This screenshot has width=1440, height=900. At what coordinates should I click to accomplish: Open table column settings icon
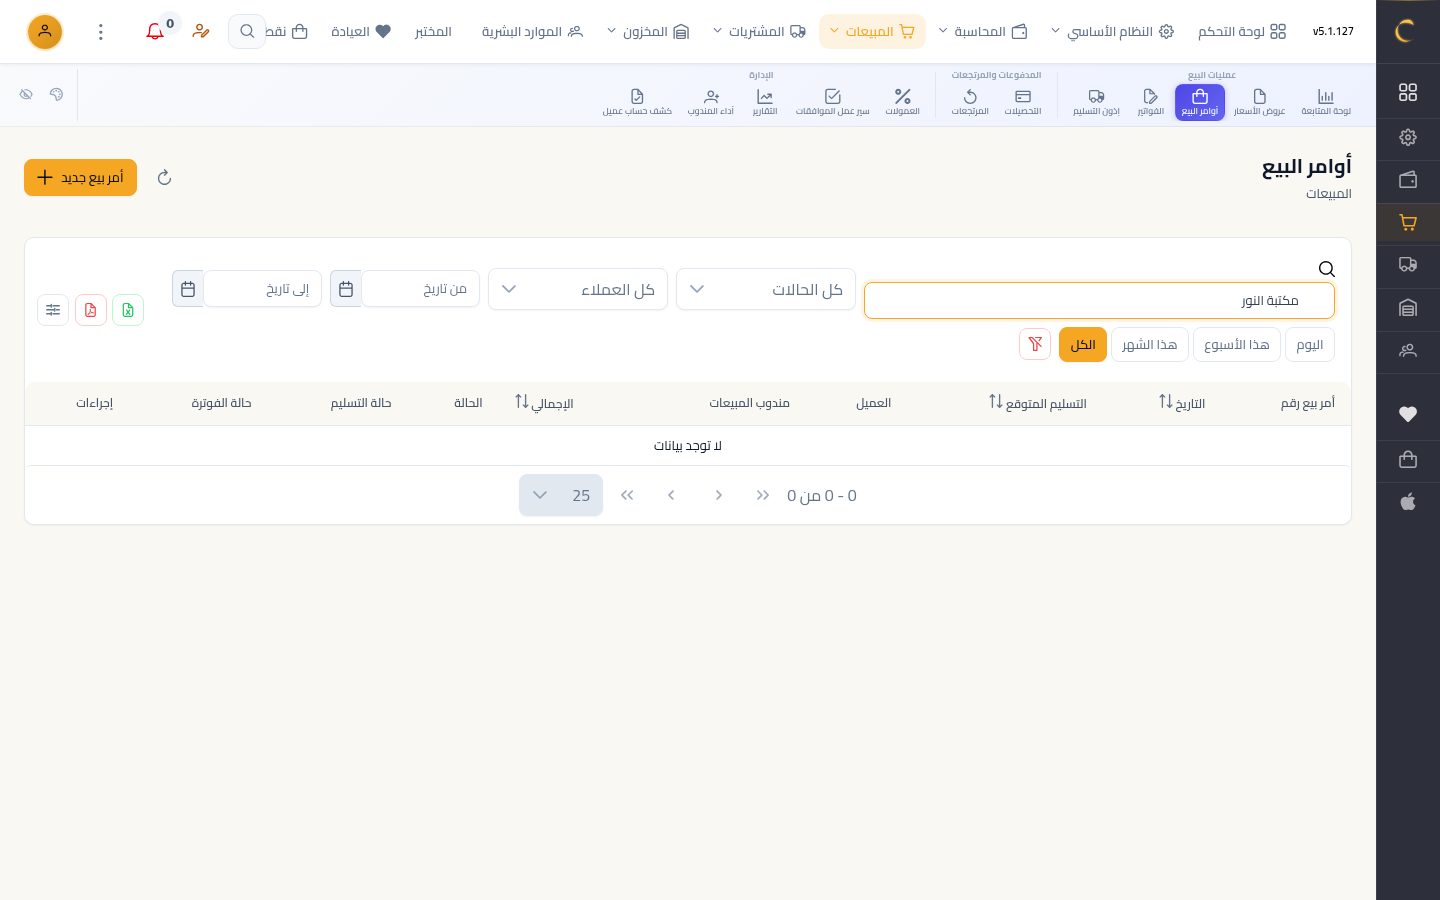coord(53,310)
